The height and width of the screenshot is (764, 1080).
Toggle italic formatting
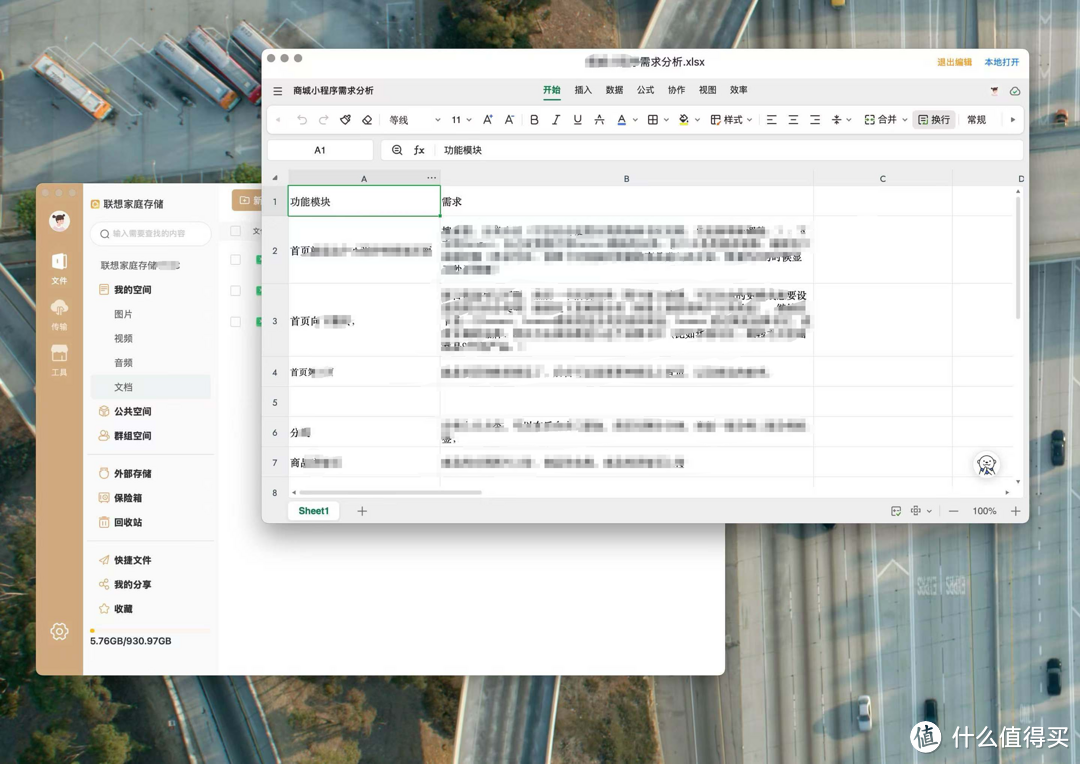click(x=557, y=119)
